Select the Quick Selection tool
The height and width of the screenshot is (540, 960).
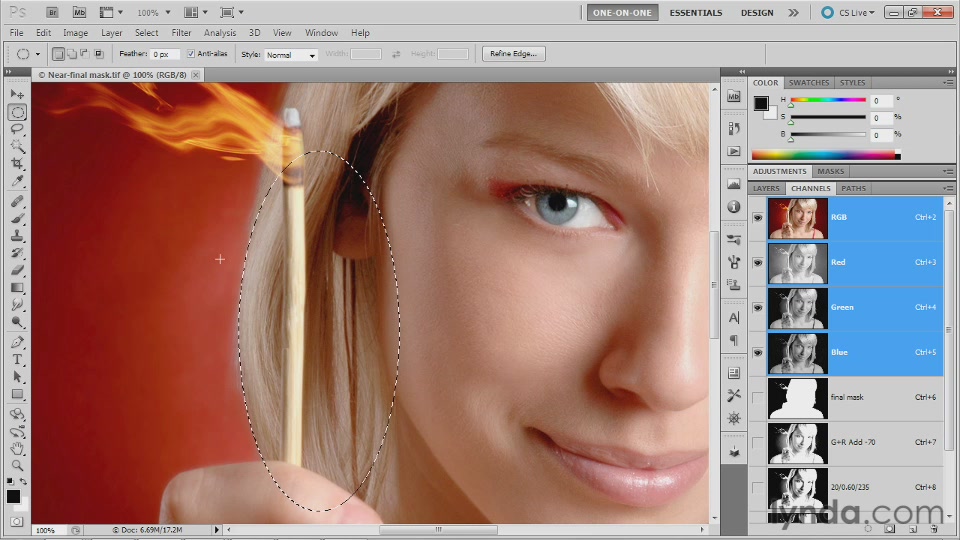(x=17, y=146)
